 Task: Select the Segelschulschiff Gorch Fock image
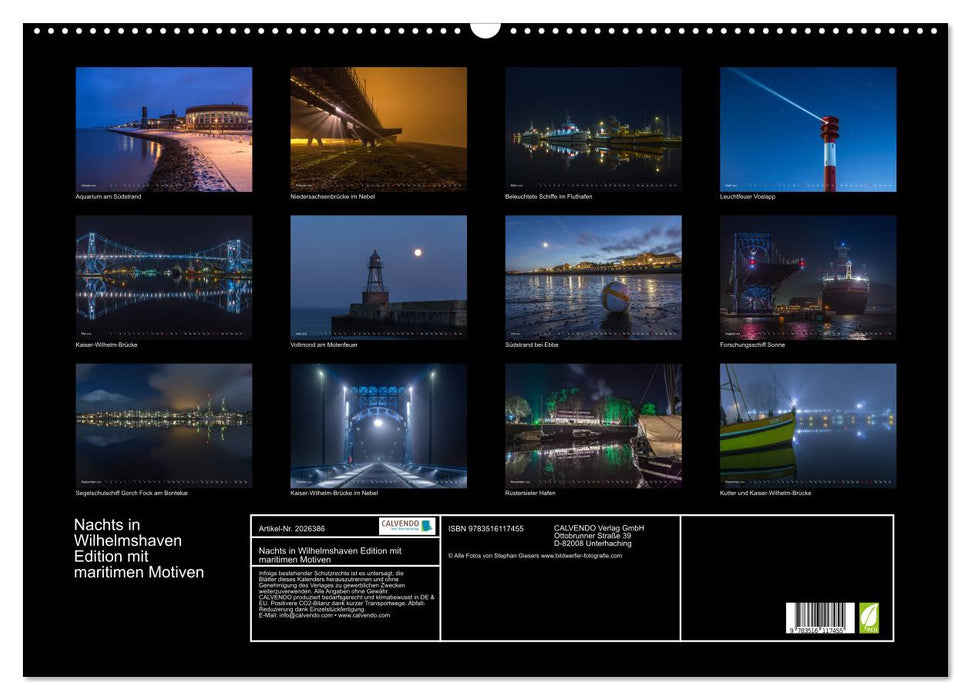tap(162, 425)
